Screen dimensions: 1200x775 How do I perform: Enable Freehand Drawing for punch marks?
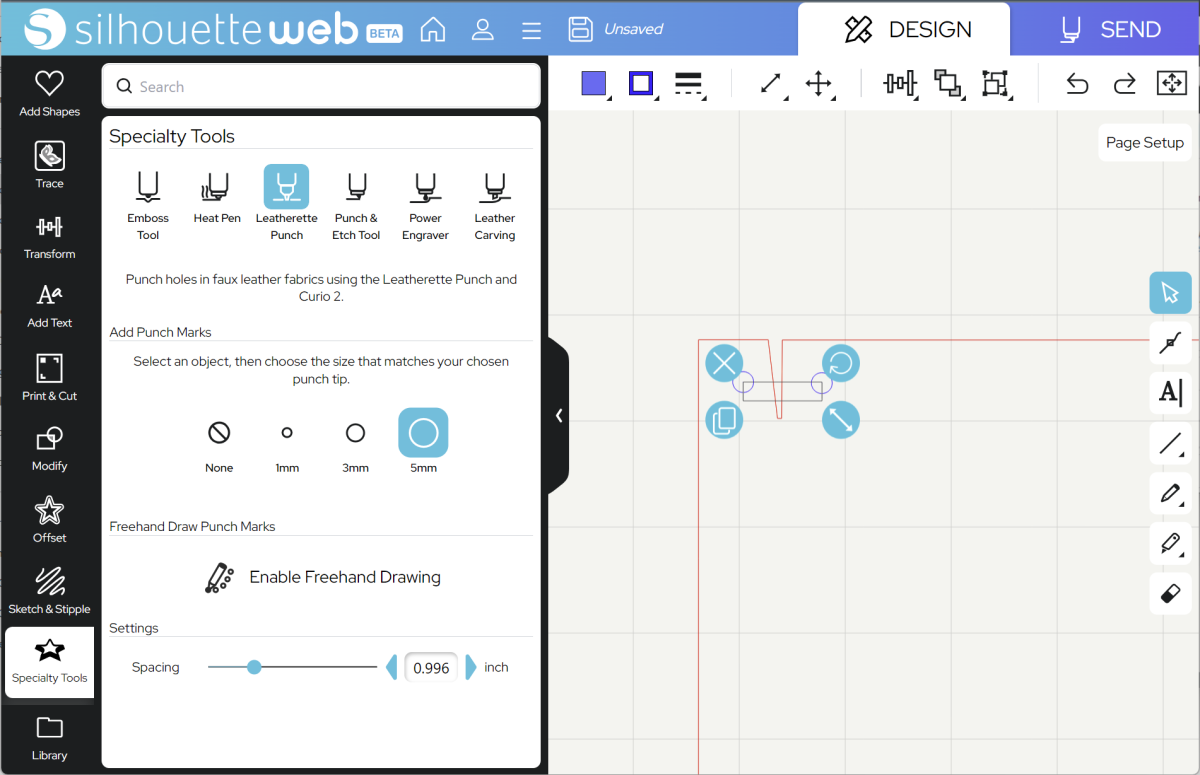tap(323, 577)
